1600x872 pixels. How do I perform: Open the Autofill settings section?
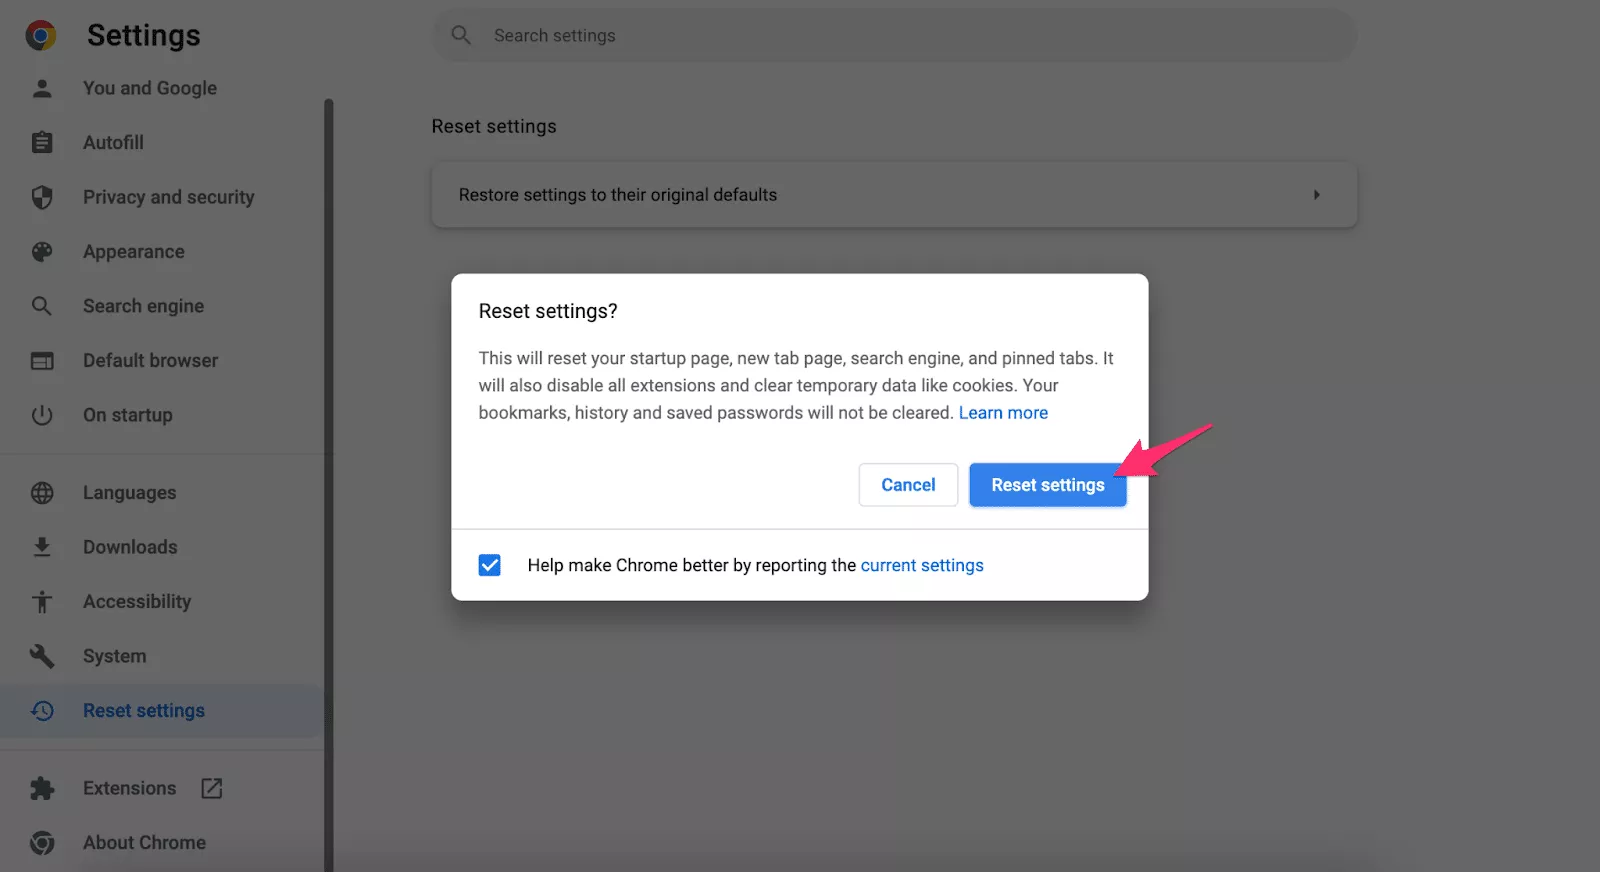coord(113,143)
